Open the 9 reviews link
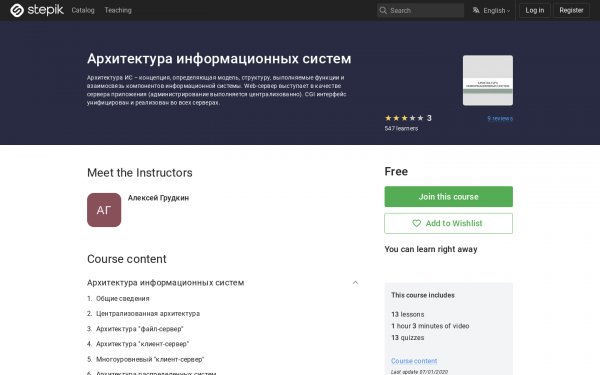The height and width of the screenshot is (375, 600). tap(500, 118)
